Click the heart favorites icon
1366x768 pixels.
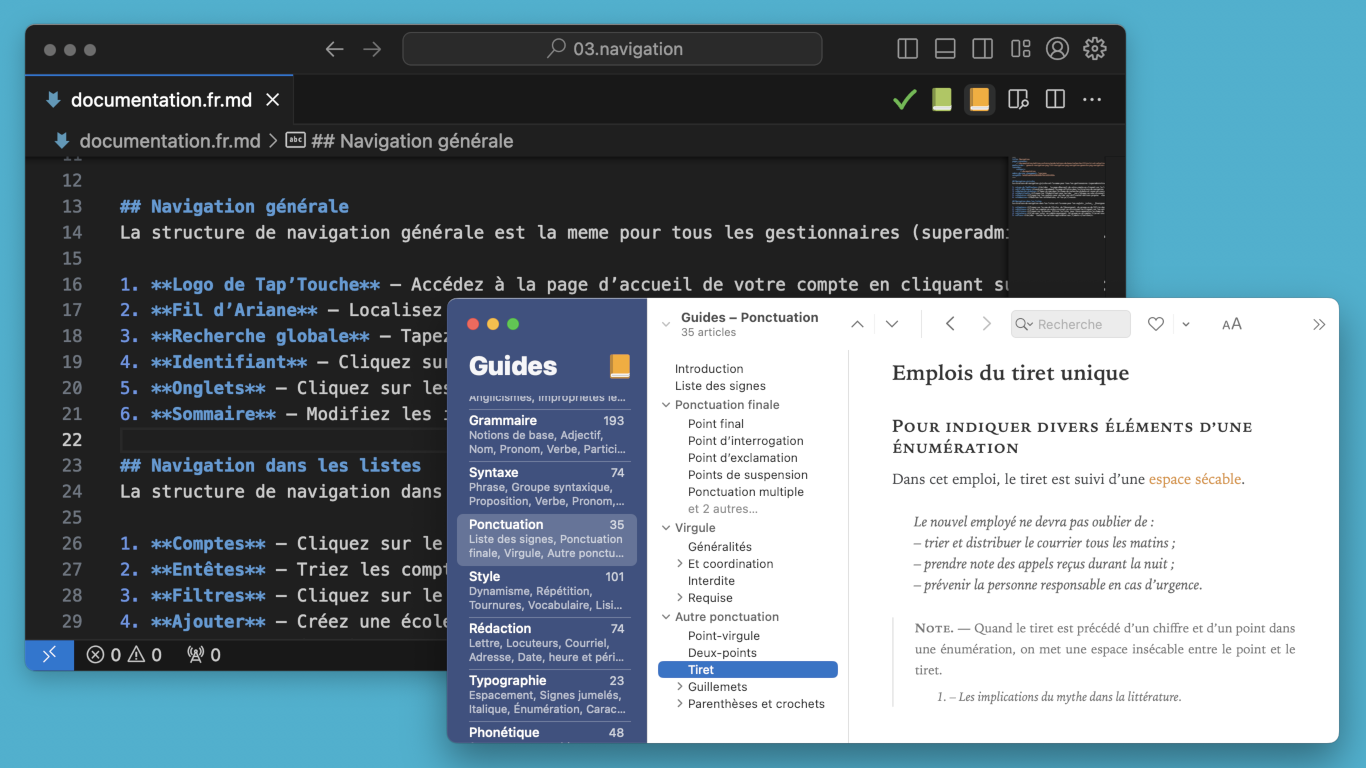tap(1155, 324)
